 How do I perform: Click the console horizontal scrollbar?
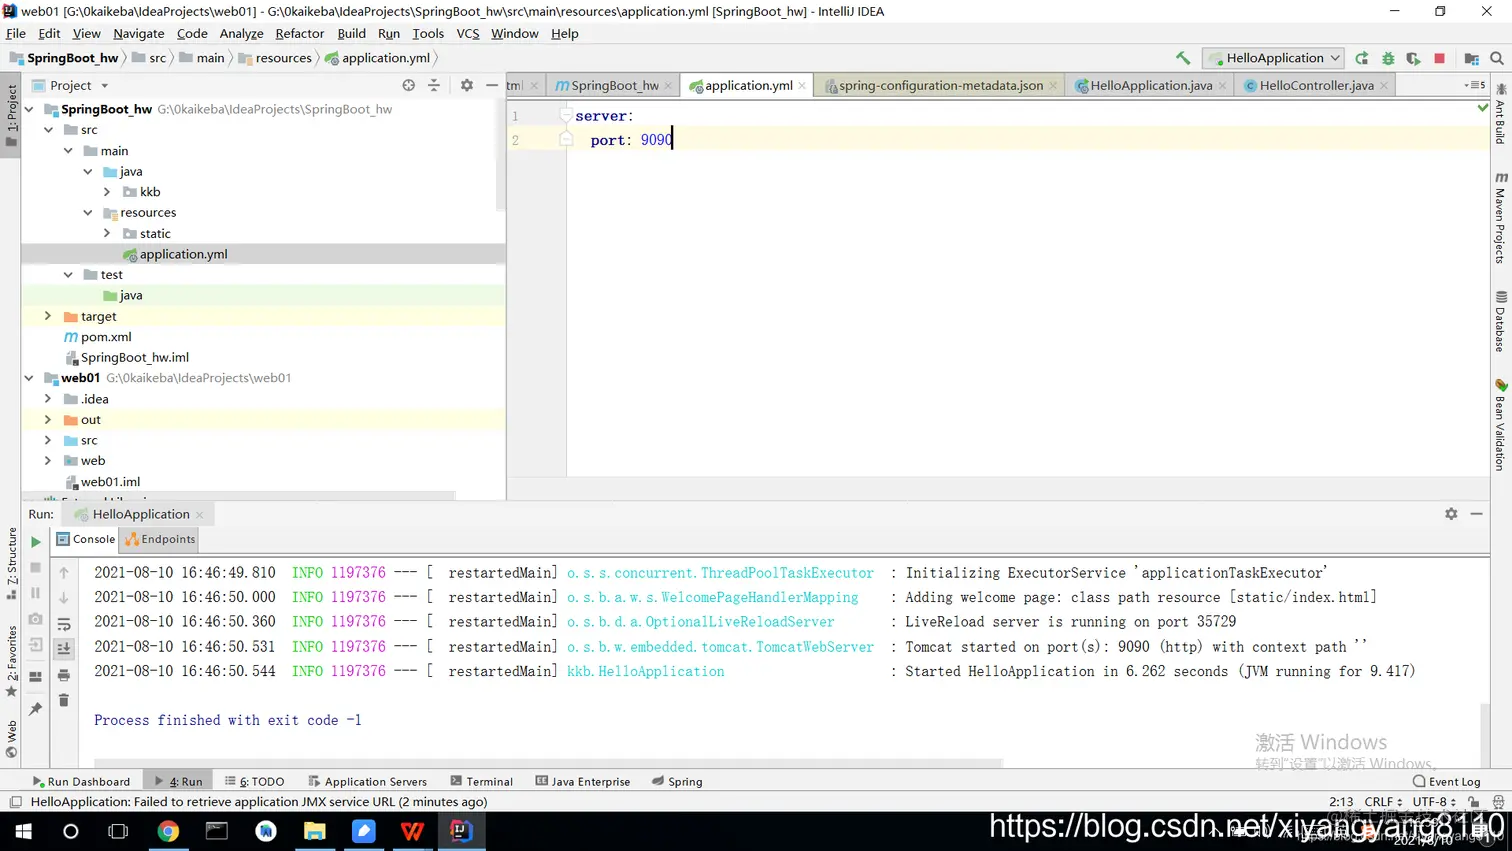tap(548, 763)
